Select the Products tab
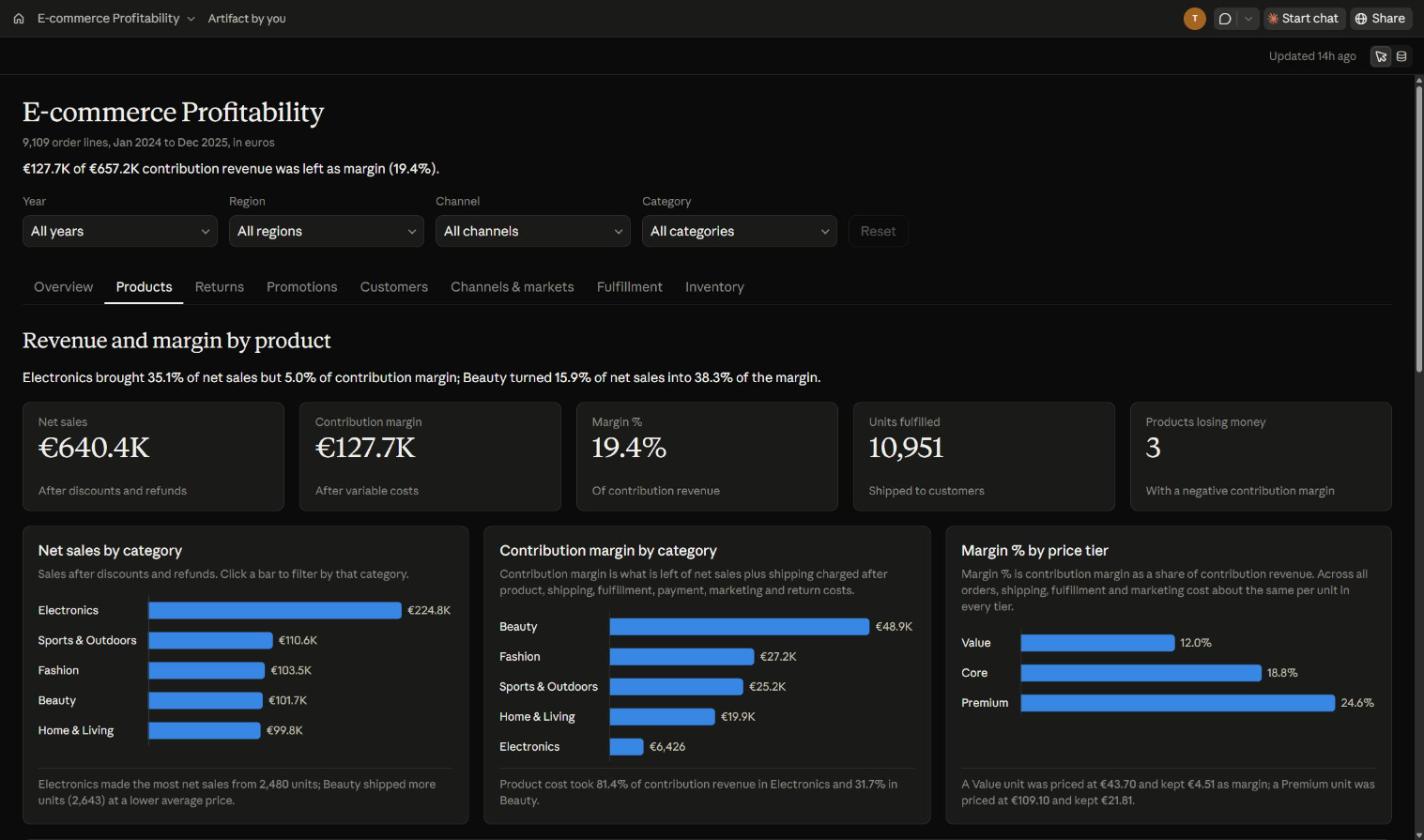 click(x=144, y=287)
